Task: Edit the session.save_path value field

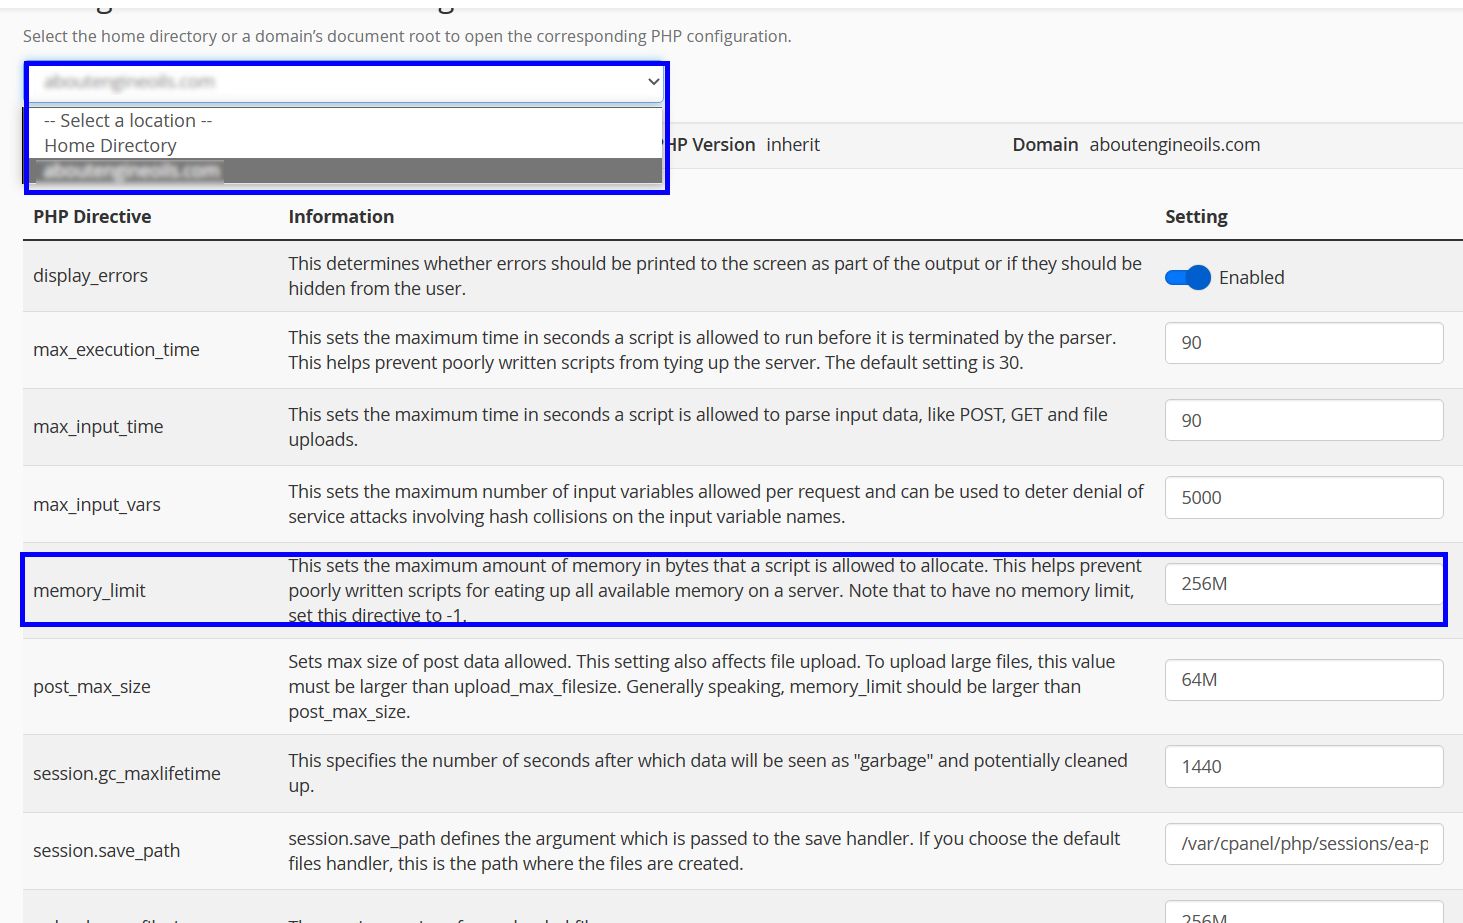Action: coord(1304,844)
